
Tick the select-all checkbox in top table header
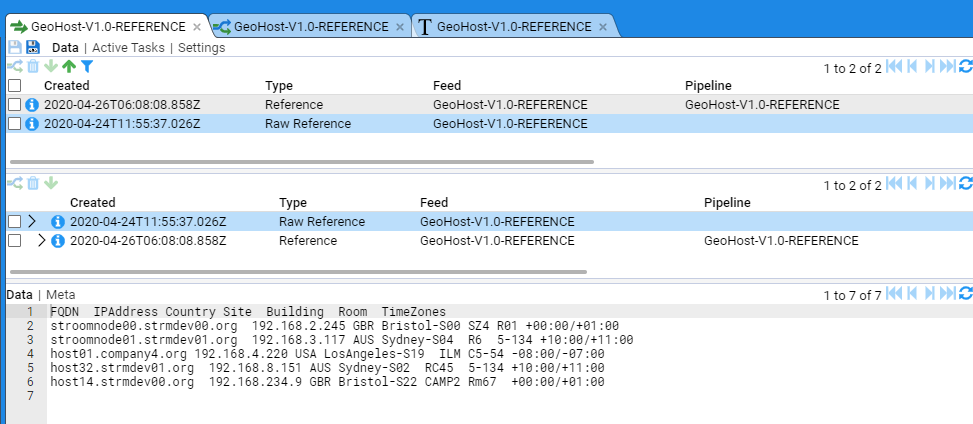[14, 86]
